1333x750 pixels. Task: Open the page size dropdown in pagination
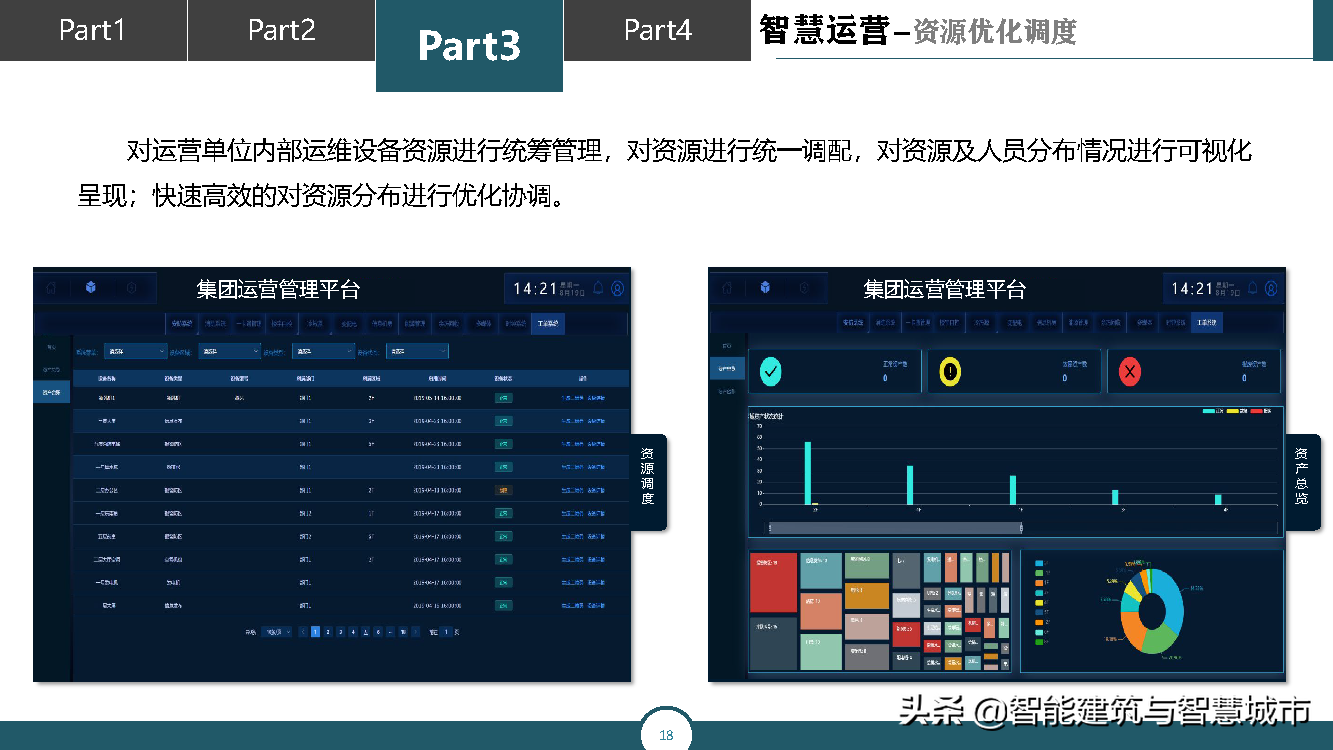277,632
